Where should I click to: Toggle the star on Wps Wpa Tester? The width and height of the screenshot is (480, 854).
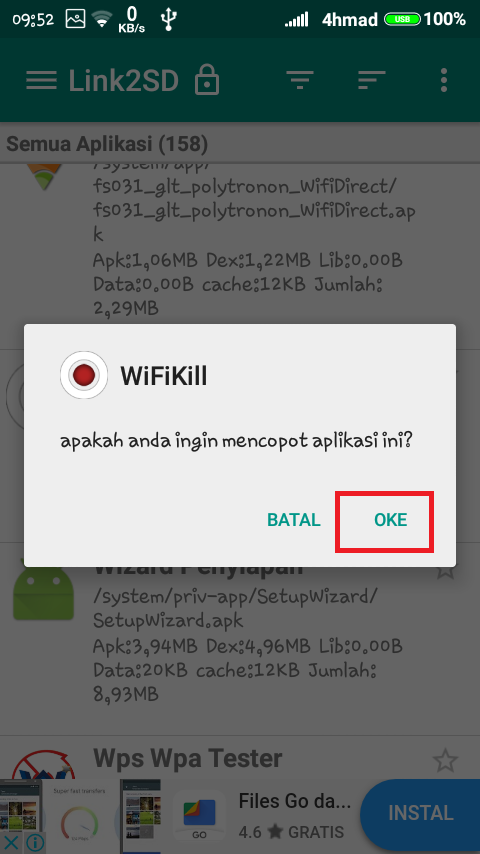pos(445,761)
